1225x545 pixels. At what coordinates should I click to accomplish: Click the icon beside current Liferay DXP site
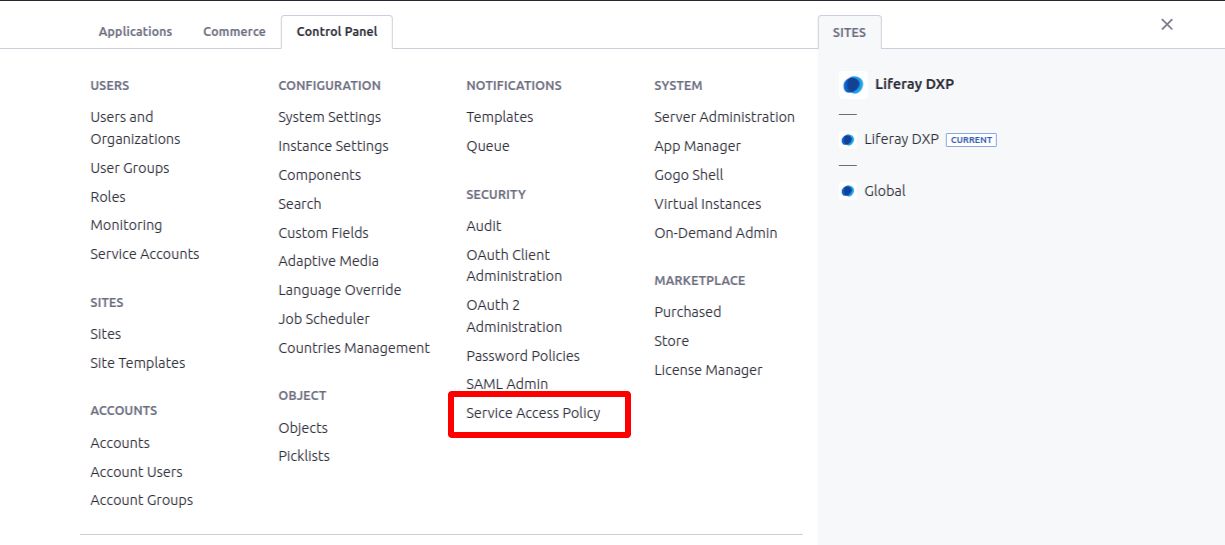click(848, 140)
